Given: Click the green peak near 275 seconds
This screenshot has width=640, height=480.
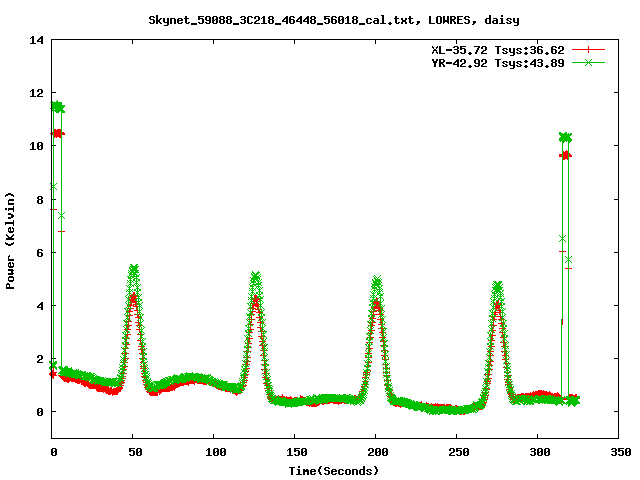Looking at the screenshot, I should (x=497, y=286).
